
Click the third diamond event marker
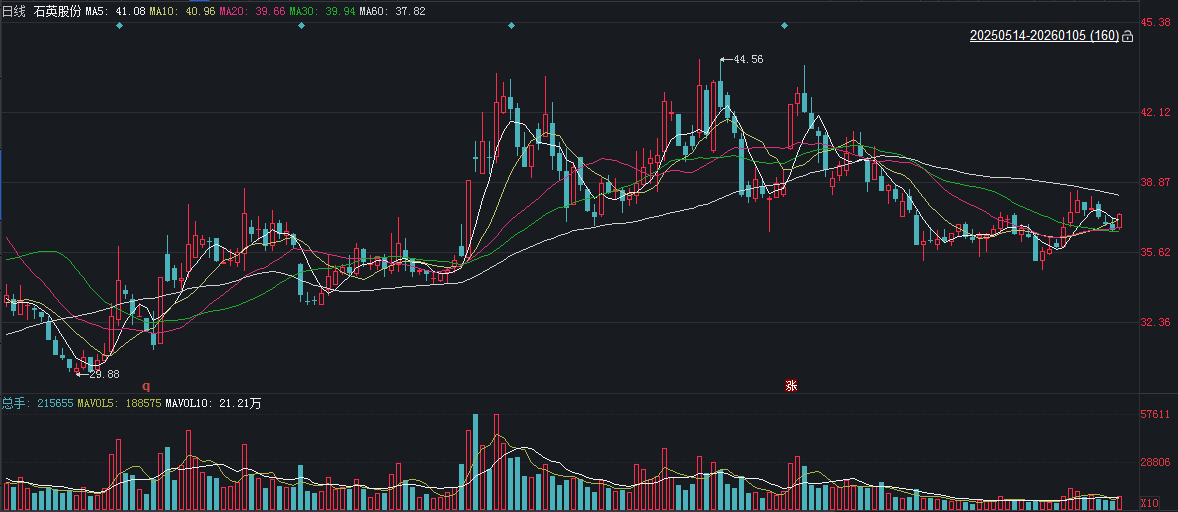tap(512, 25)
